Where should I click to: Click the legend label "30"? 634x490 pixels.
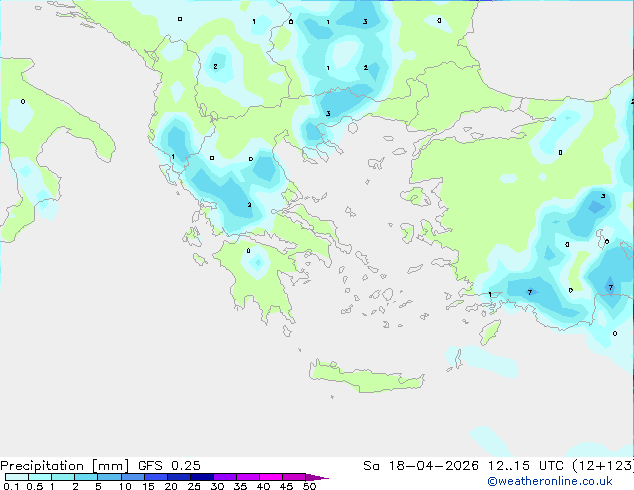[217, 486]
